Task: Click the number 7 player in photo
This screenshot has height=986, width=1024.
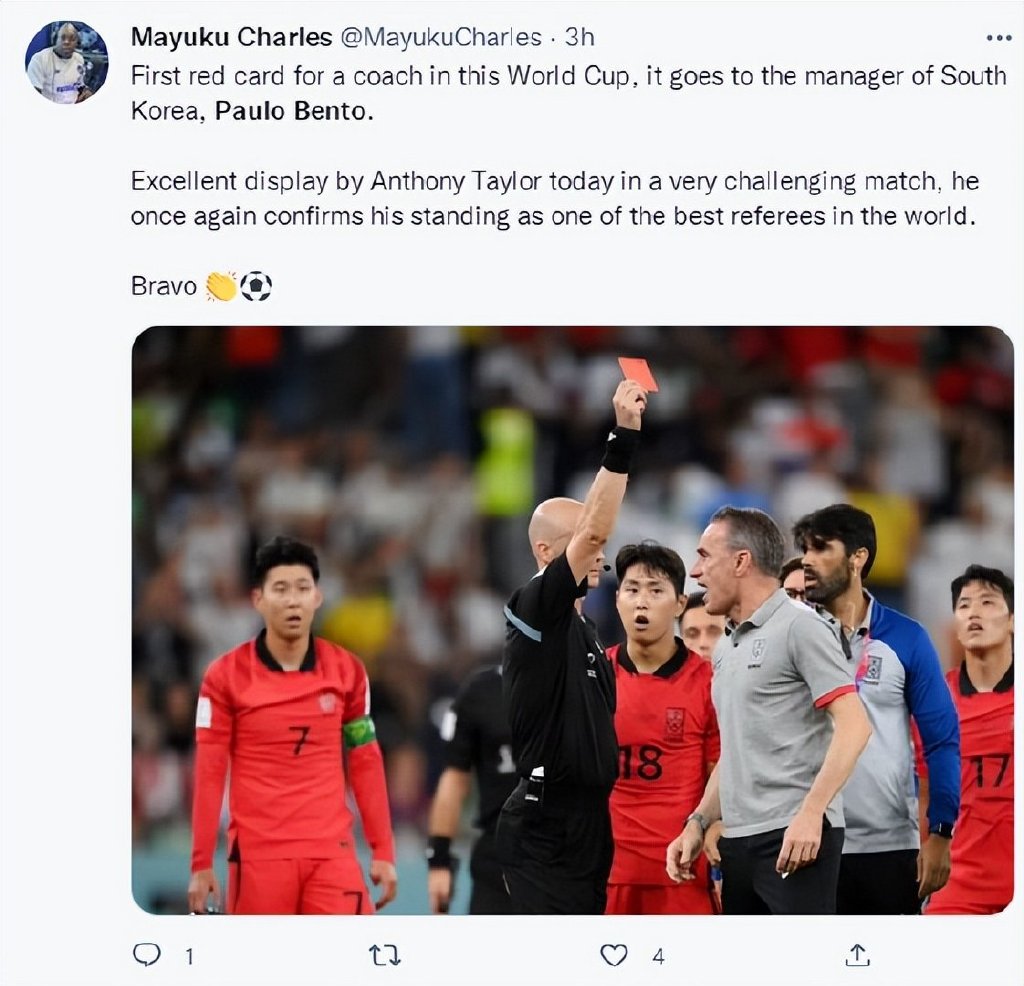Action: point(292,725)
